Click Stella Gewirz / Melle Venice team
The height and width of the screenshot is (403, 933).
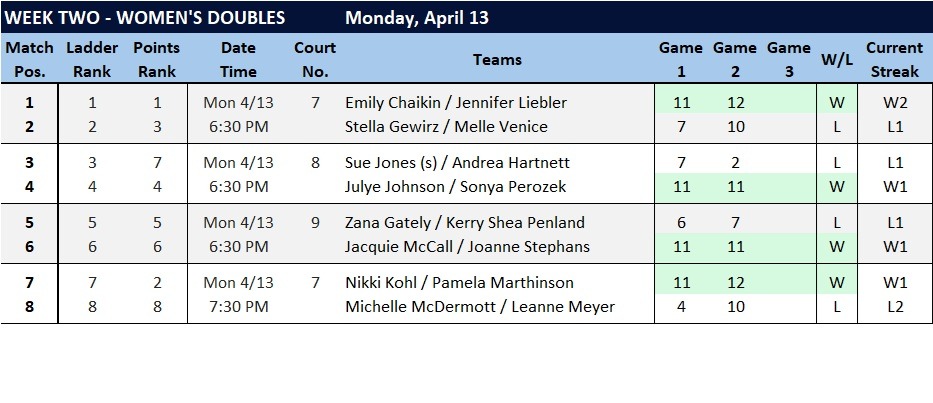tap(446, 127)
